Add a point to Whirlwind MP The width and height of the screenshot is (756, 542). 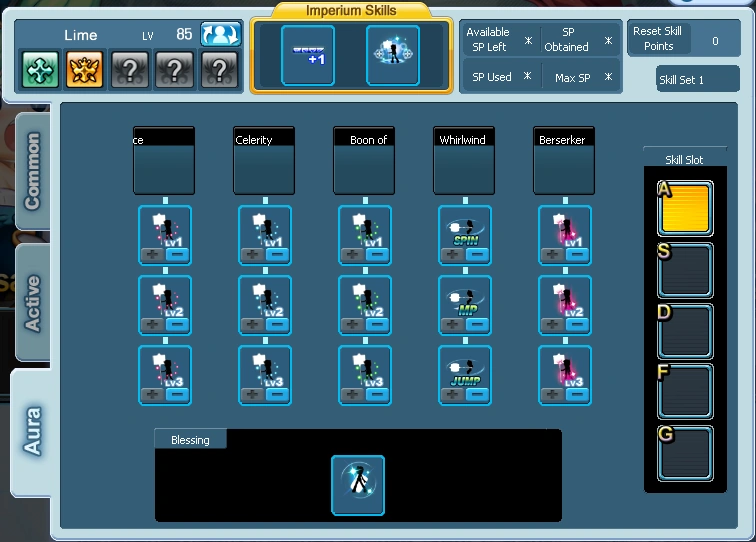(452, 325)
